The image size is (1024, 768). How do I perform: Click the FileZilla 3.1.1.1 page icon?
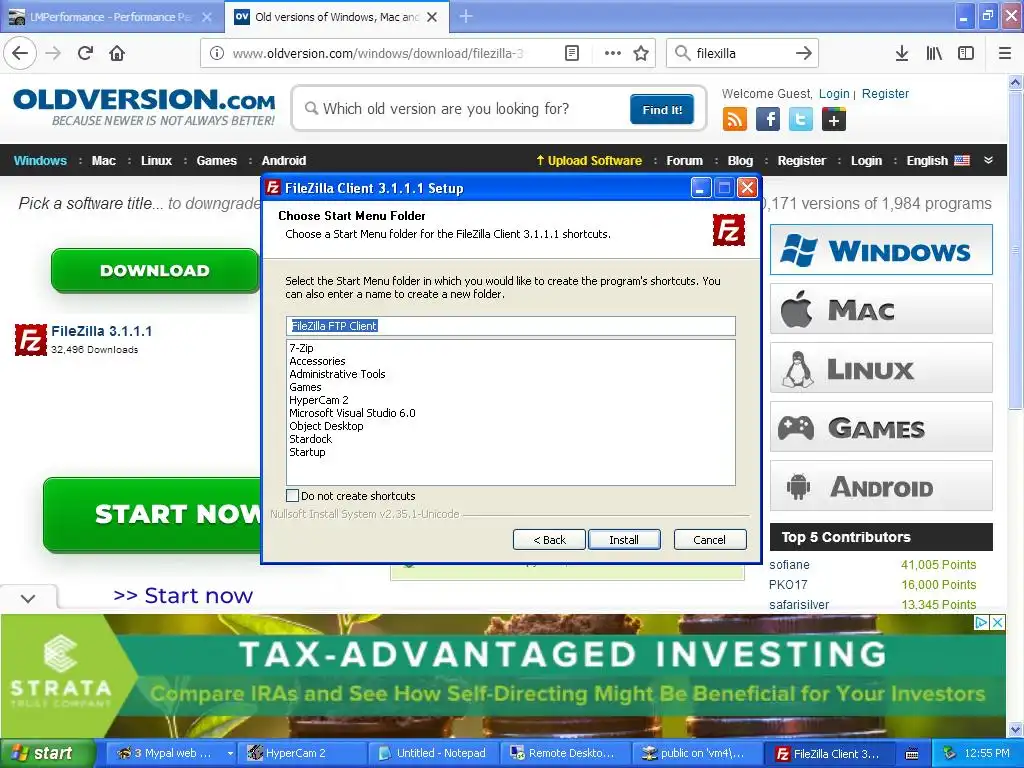pos(31,340)
